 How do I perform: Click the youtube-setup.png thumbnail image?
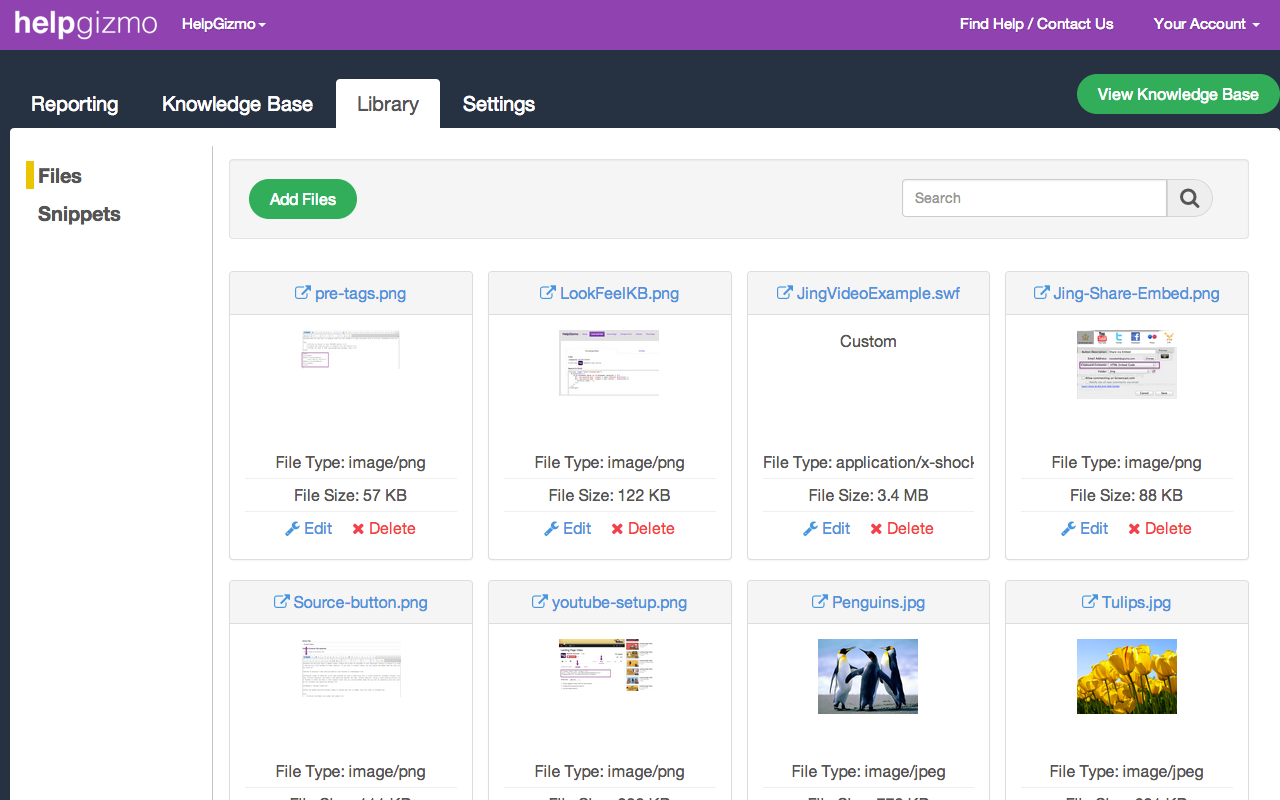[609, 666]
